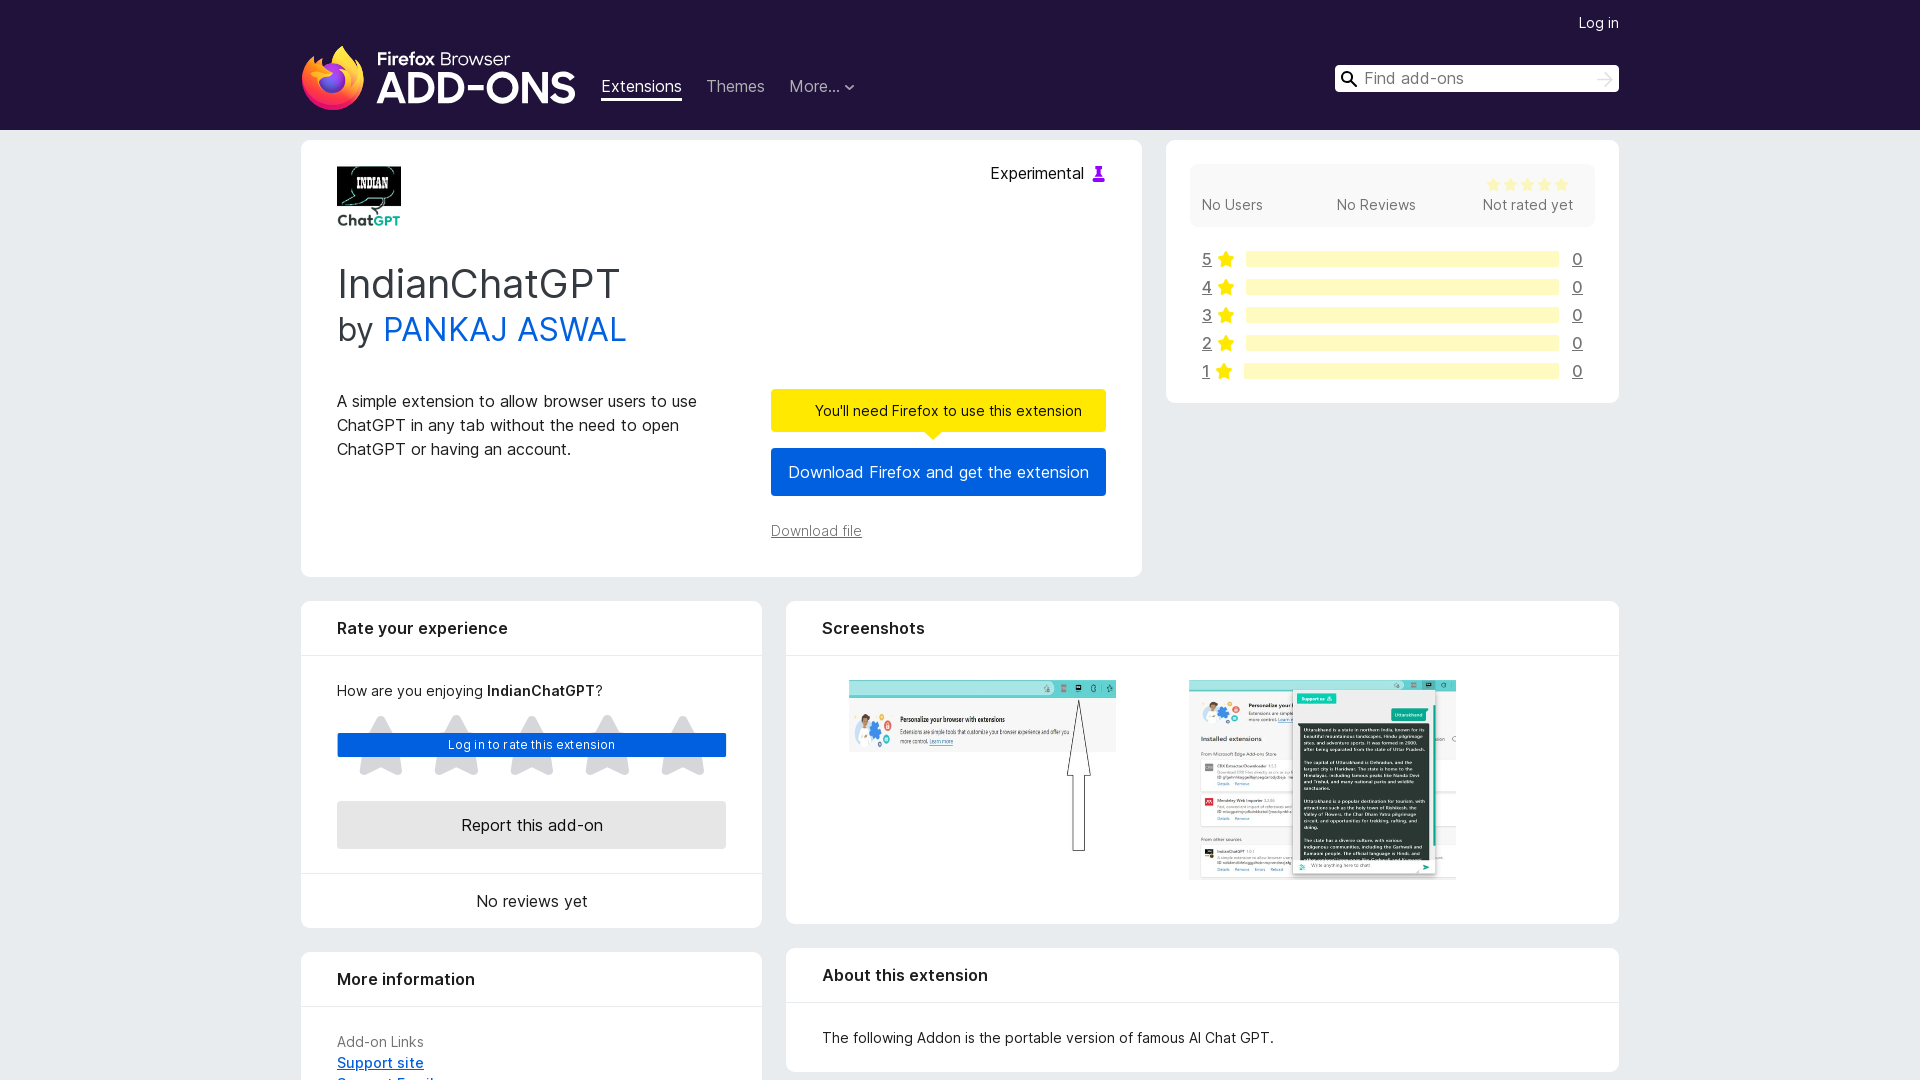Click the 1-star rating bar
Viewport: 1920px width, 1080px height.
1401,372
